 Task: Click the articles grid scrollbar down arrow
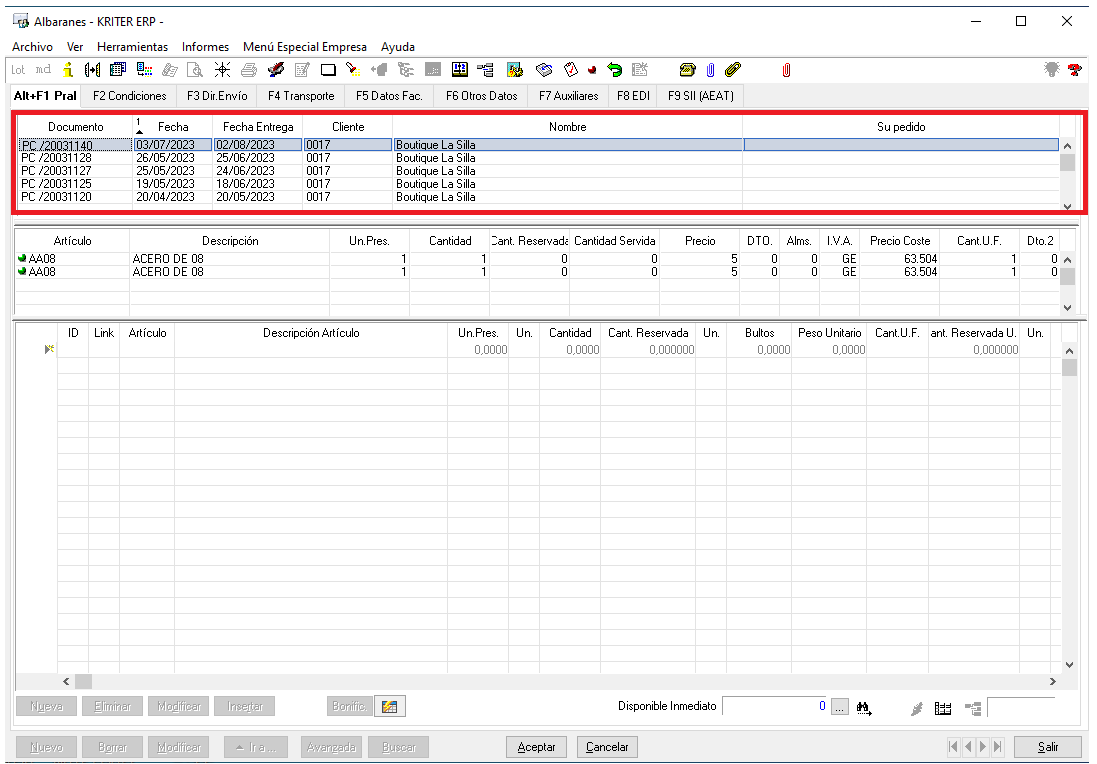[x=1067, y=308]
